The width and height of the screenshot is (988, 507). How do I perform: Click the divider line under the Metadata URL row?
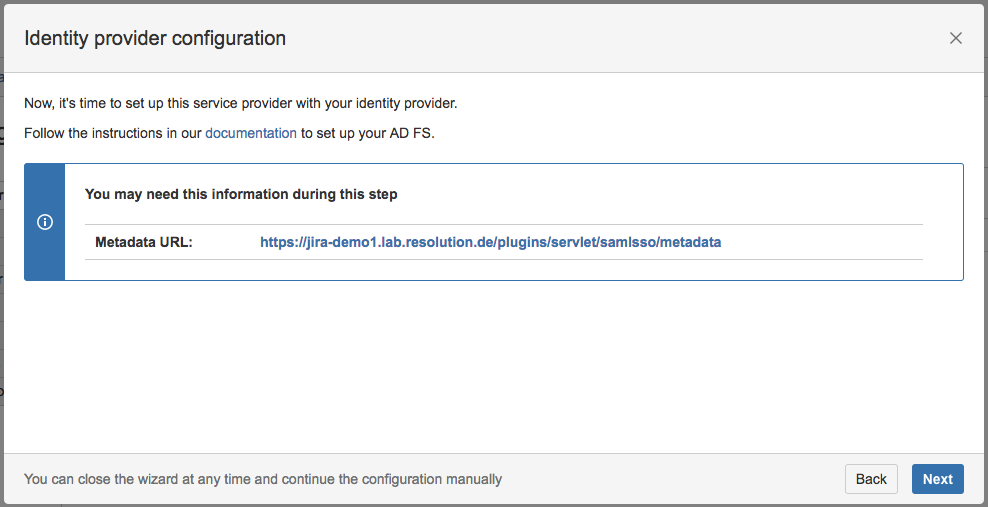pyautogui.click(x=503, y=259)
